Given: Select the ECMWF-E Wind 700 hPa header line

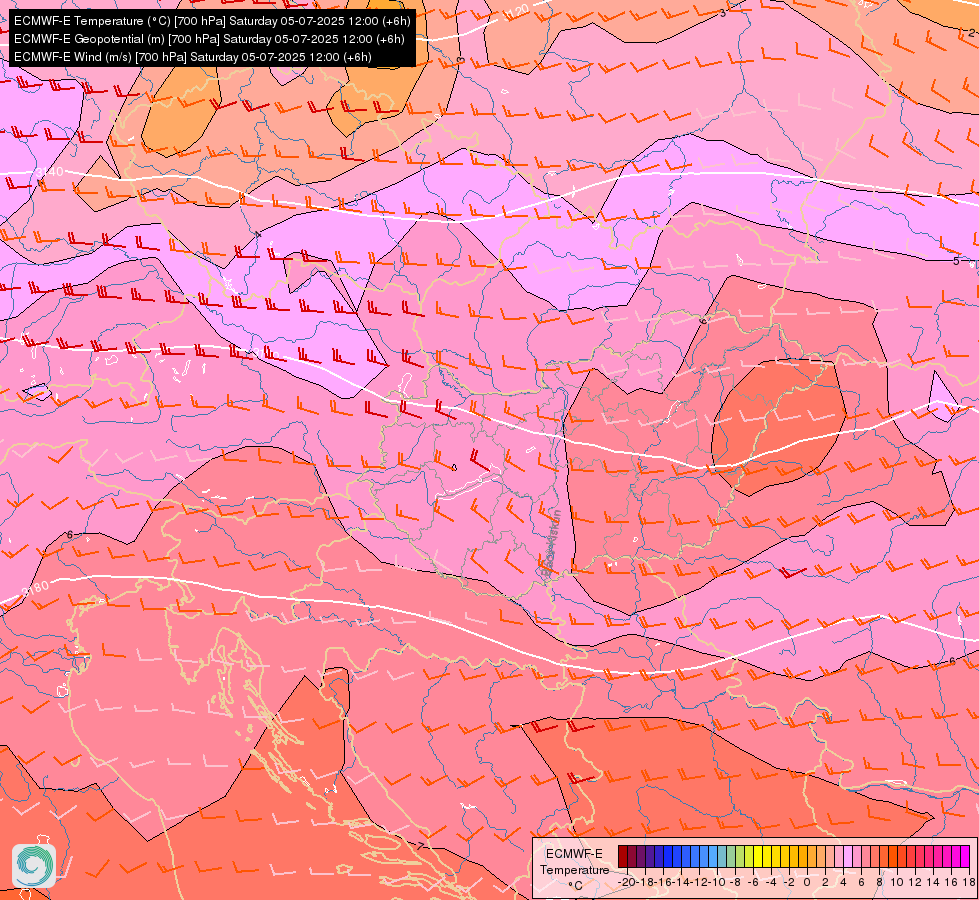Looking at the screenshot, I should [193, 57].
